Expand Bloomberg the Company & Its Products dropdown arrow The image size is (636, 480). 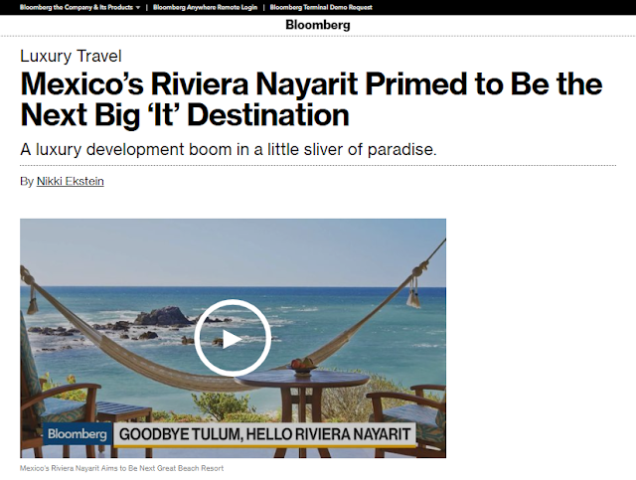[138, 7]
